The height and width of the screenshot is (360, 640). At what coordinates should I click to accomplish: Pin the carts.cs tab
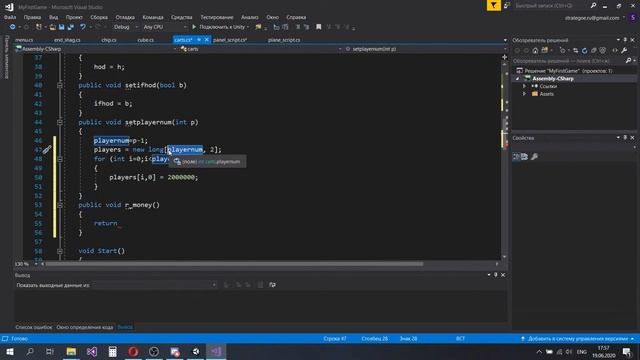tap(199, 40)
